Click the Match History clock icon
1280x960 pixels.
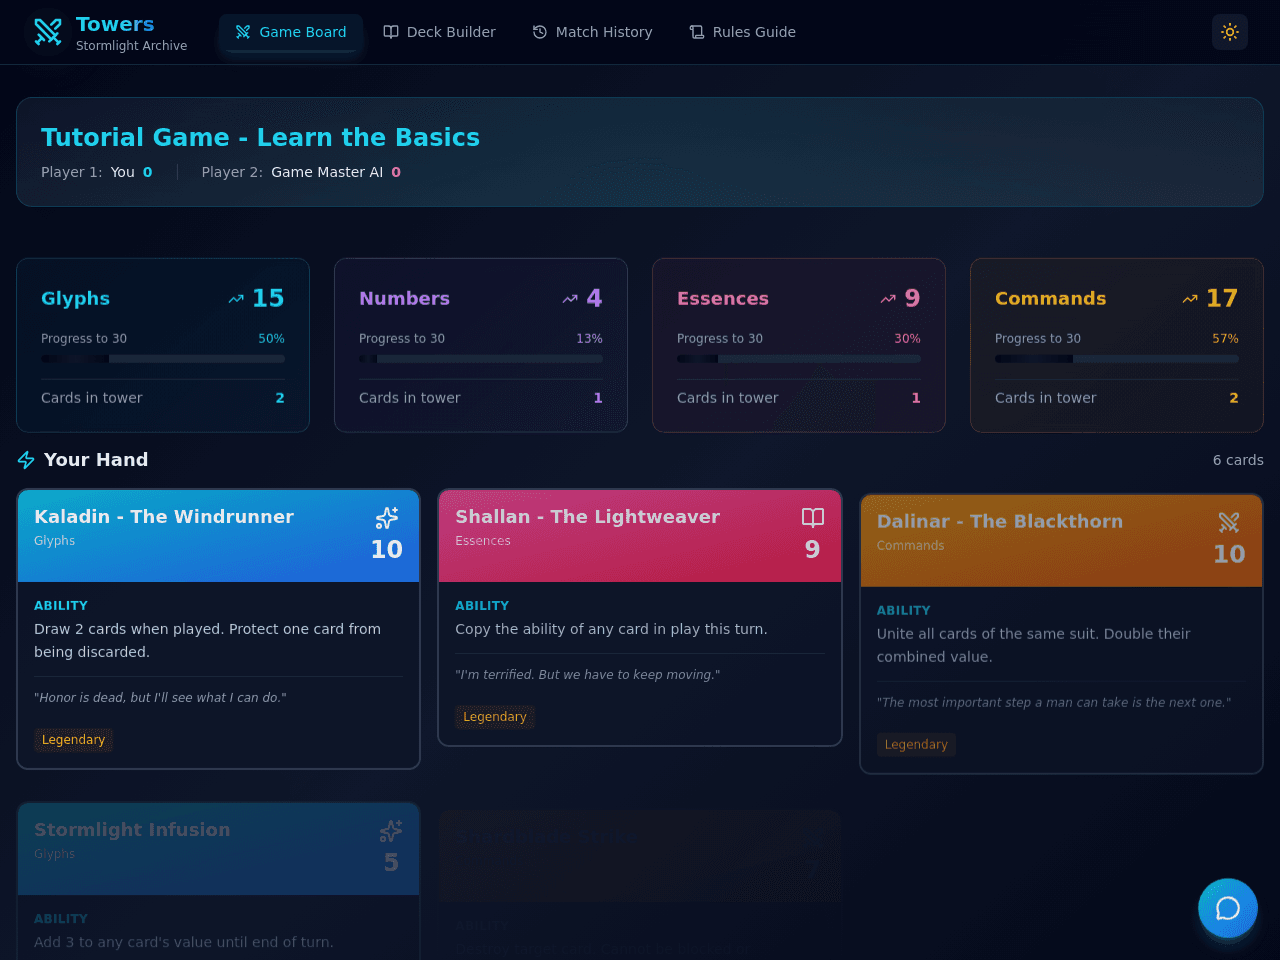[x=540, y=32]
